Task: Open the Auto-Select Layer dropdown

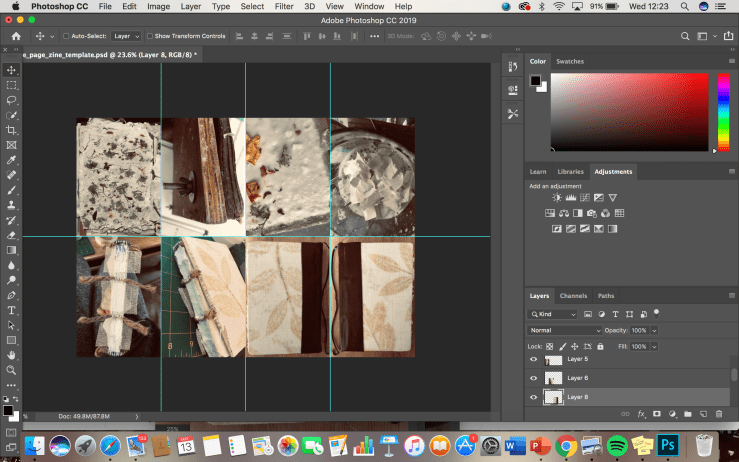Action: tap(127, 36)
